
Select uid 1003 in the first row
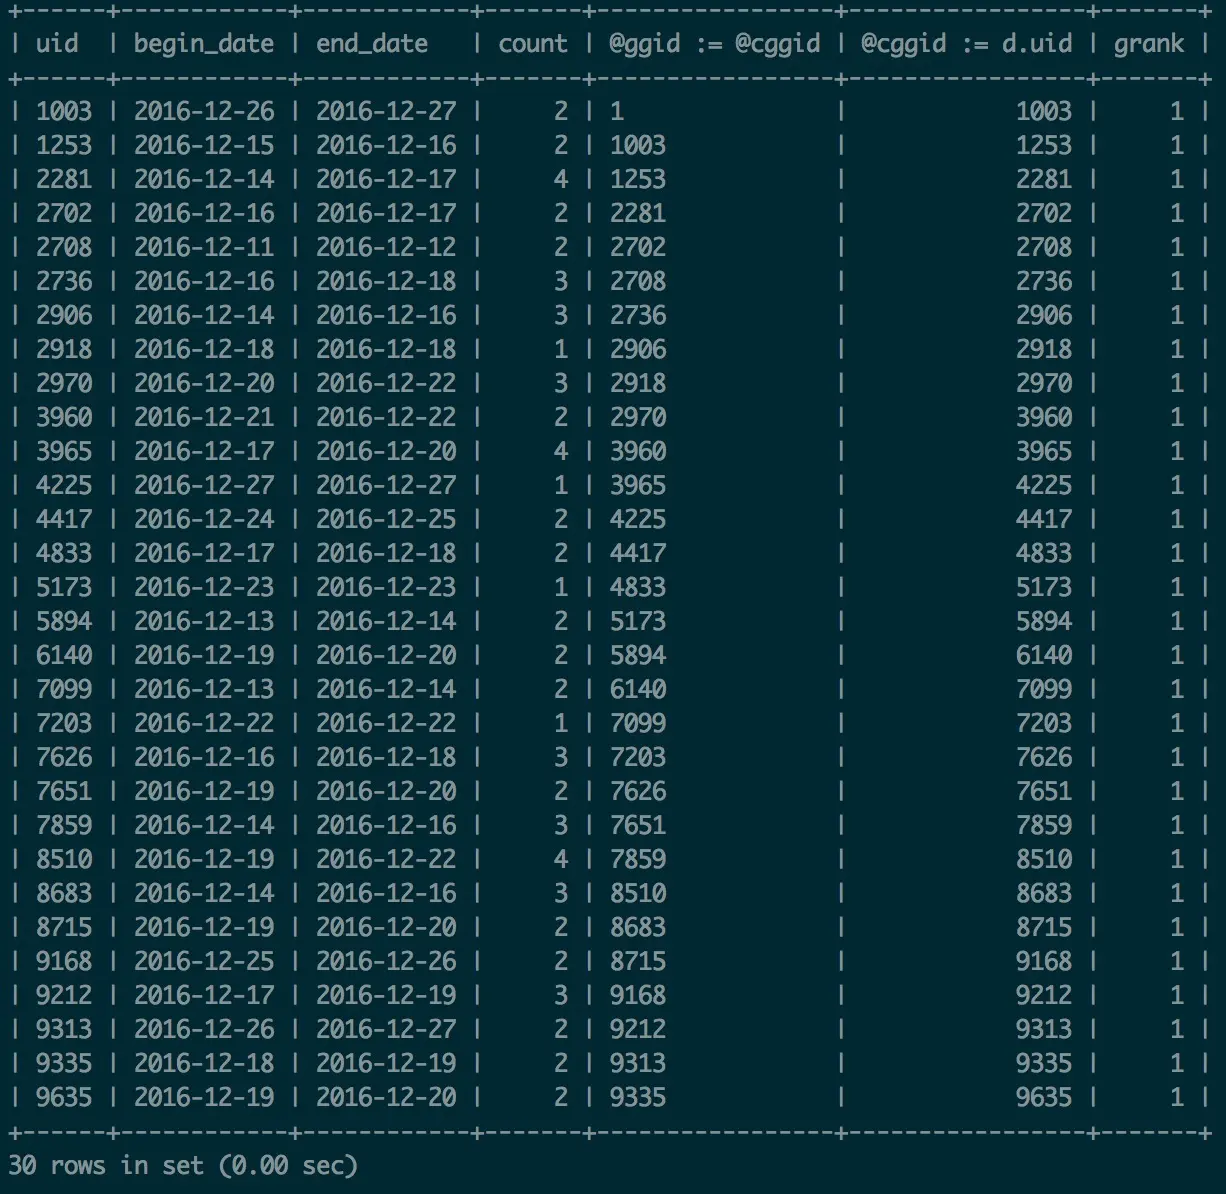(64, 111)
